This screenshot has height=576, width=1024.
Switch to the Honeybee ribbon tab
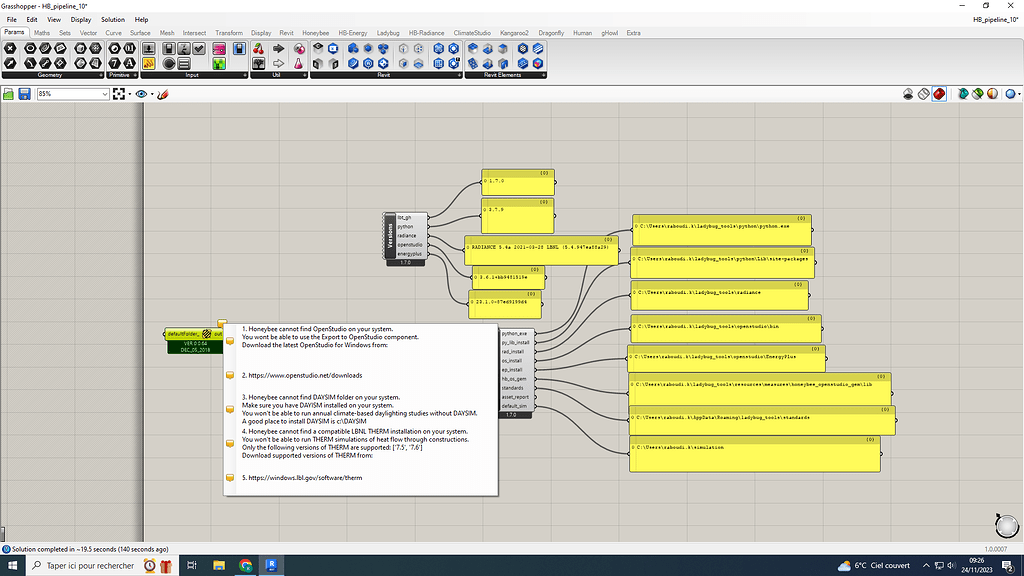tap(316, 32)
